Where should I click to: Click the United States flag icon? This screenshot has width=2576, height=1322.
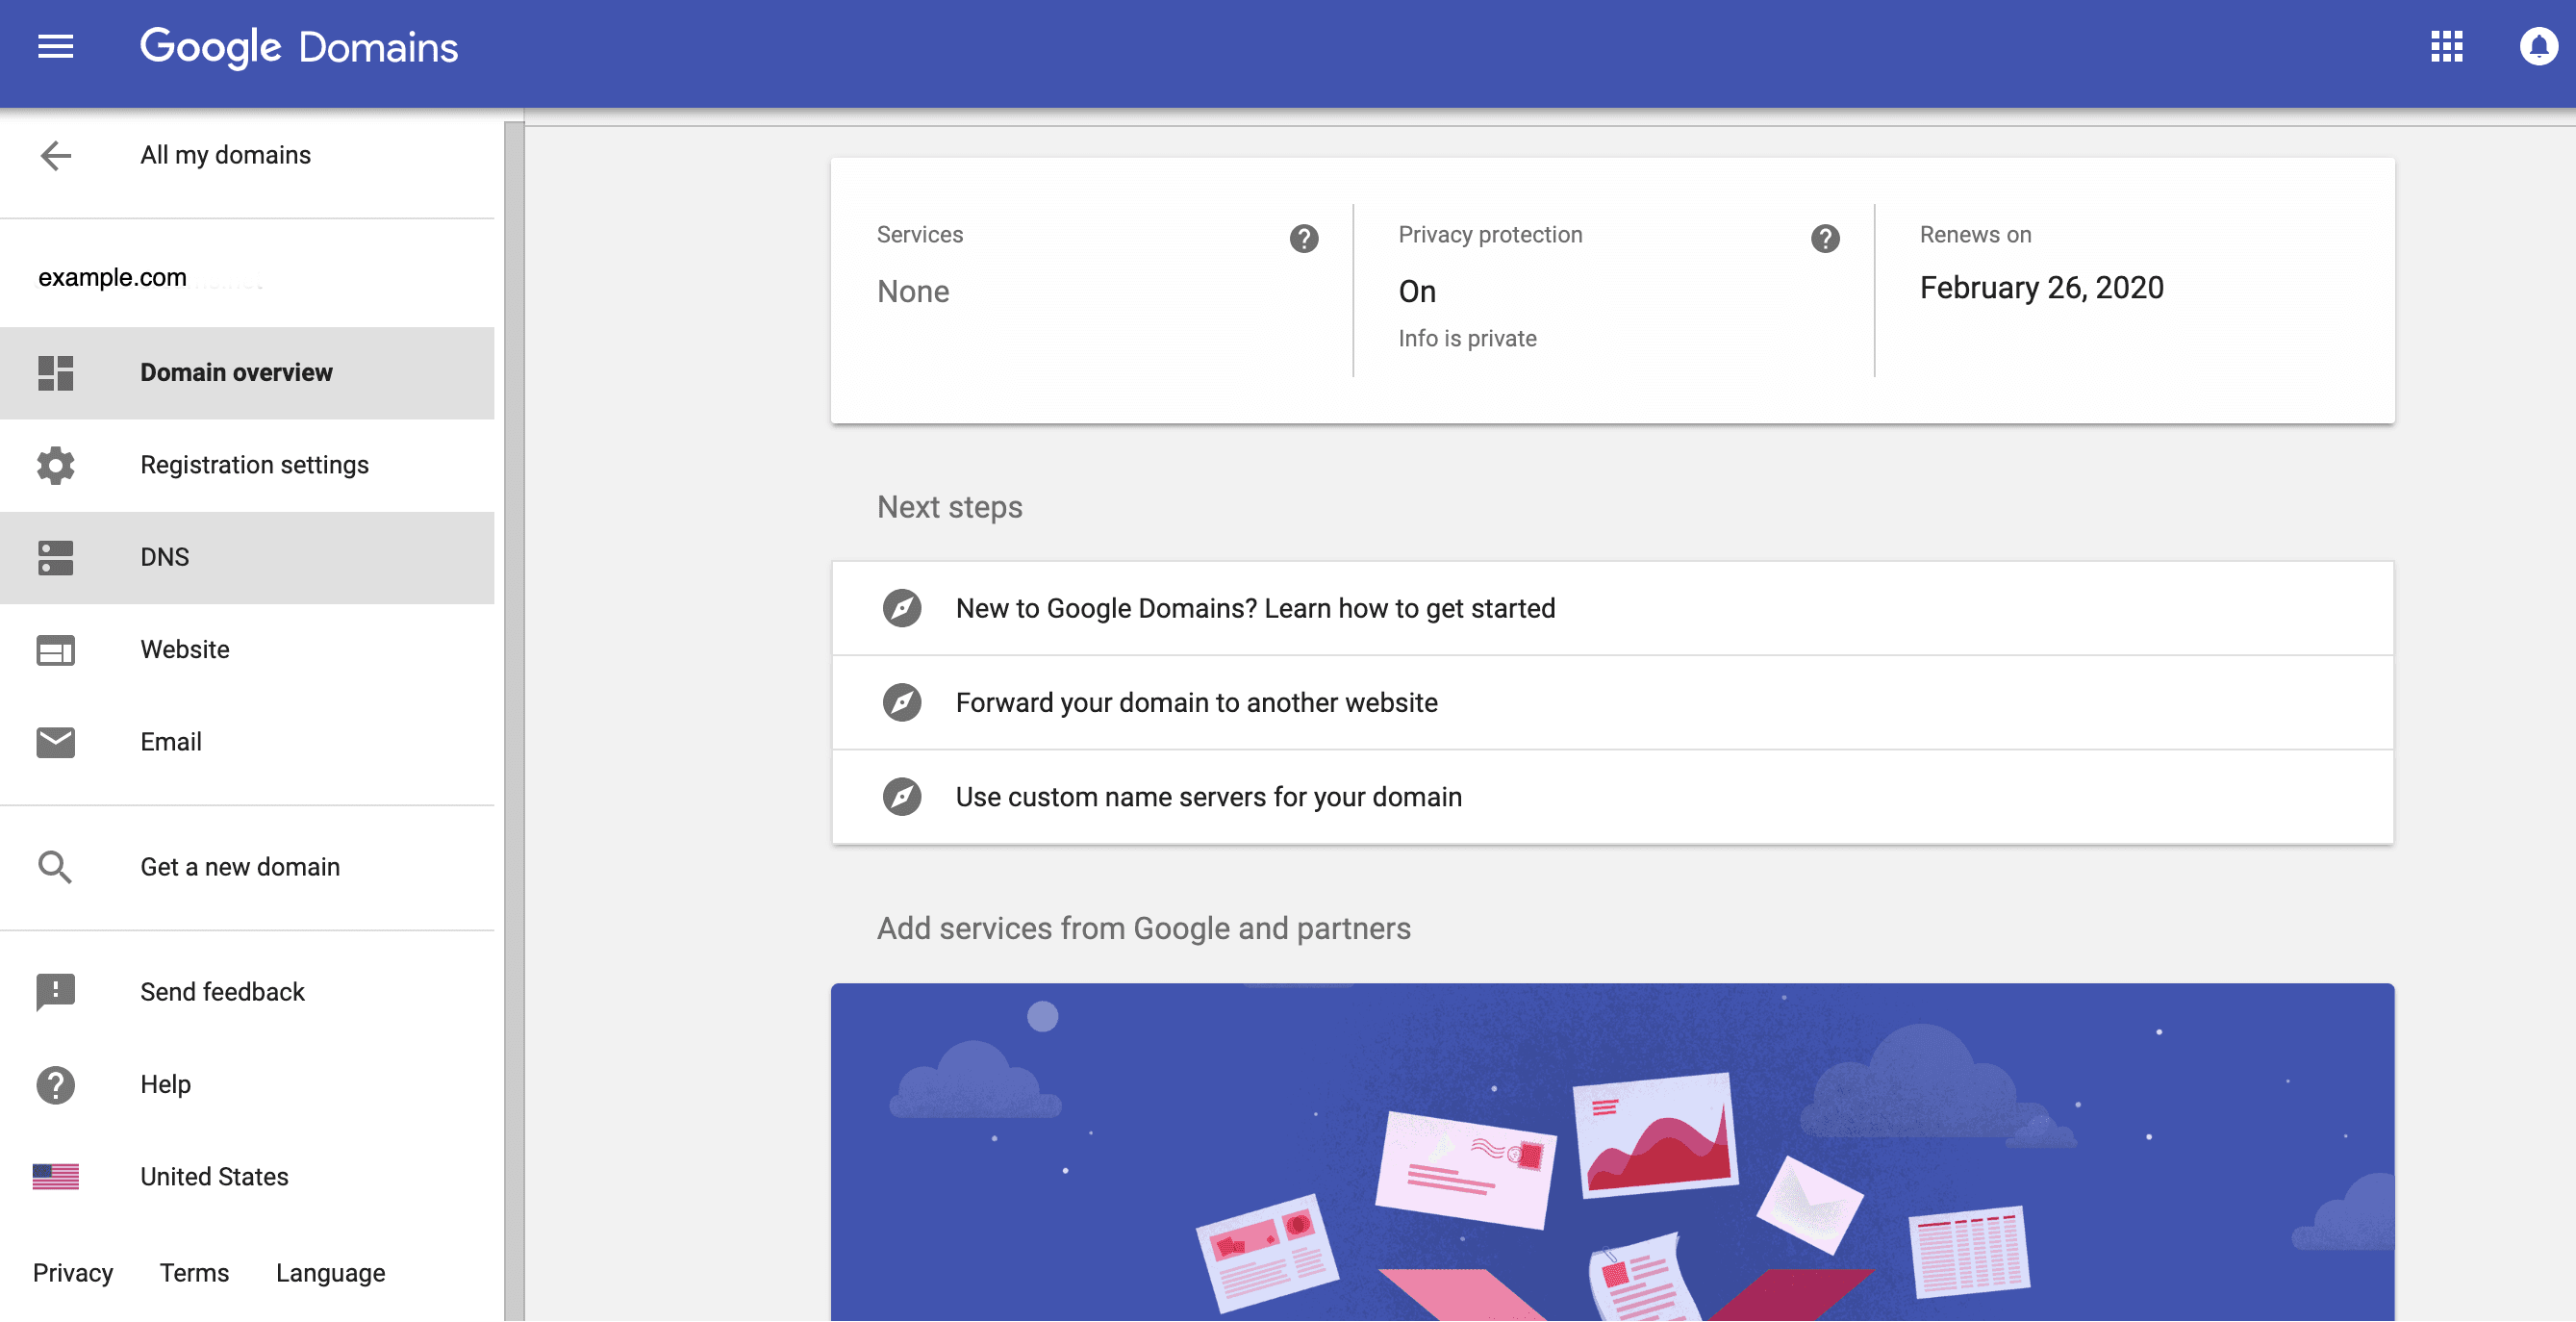click(56, 1176)
